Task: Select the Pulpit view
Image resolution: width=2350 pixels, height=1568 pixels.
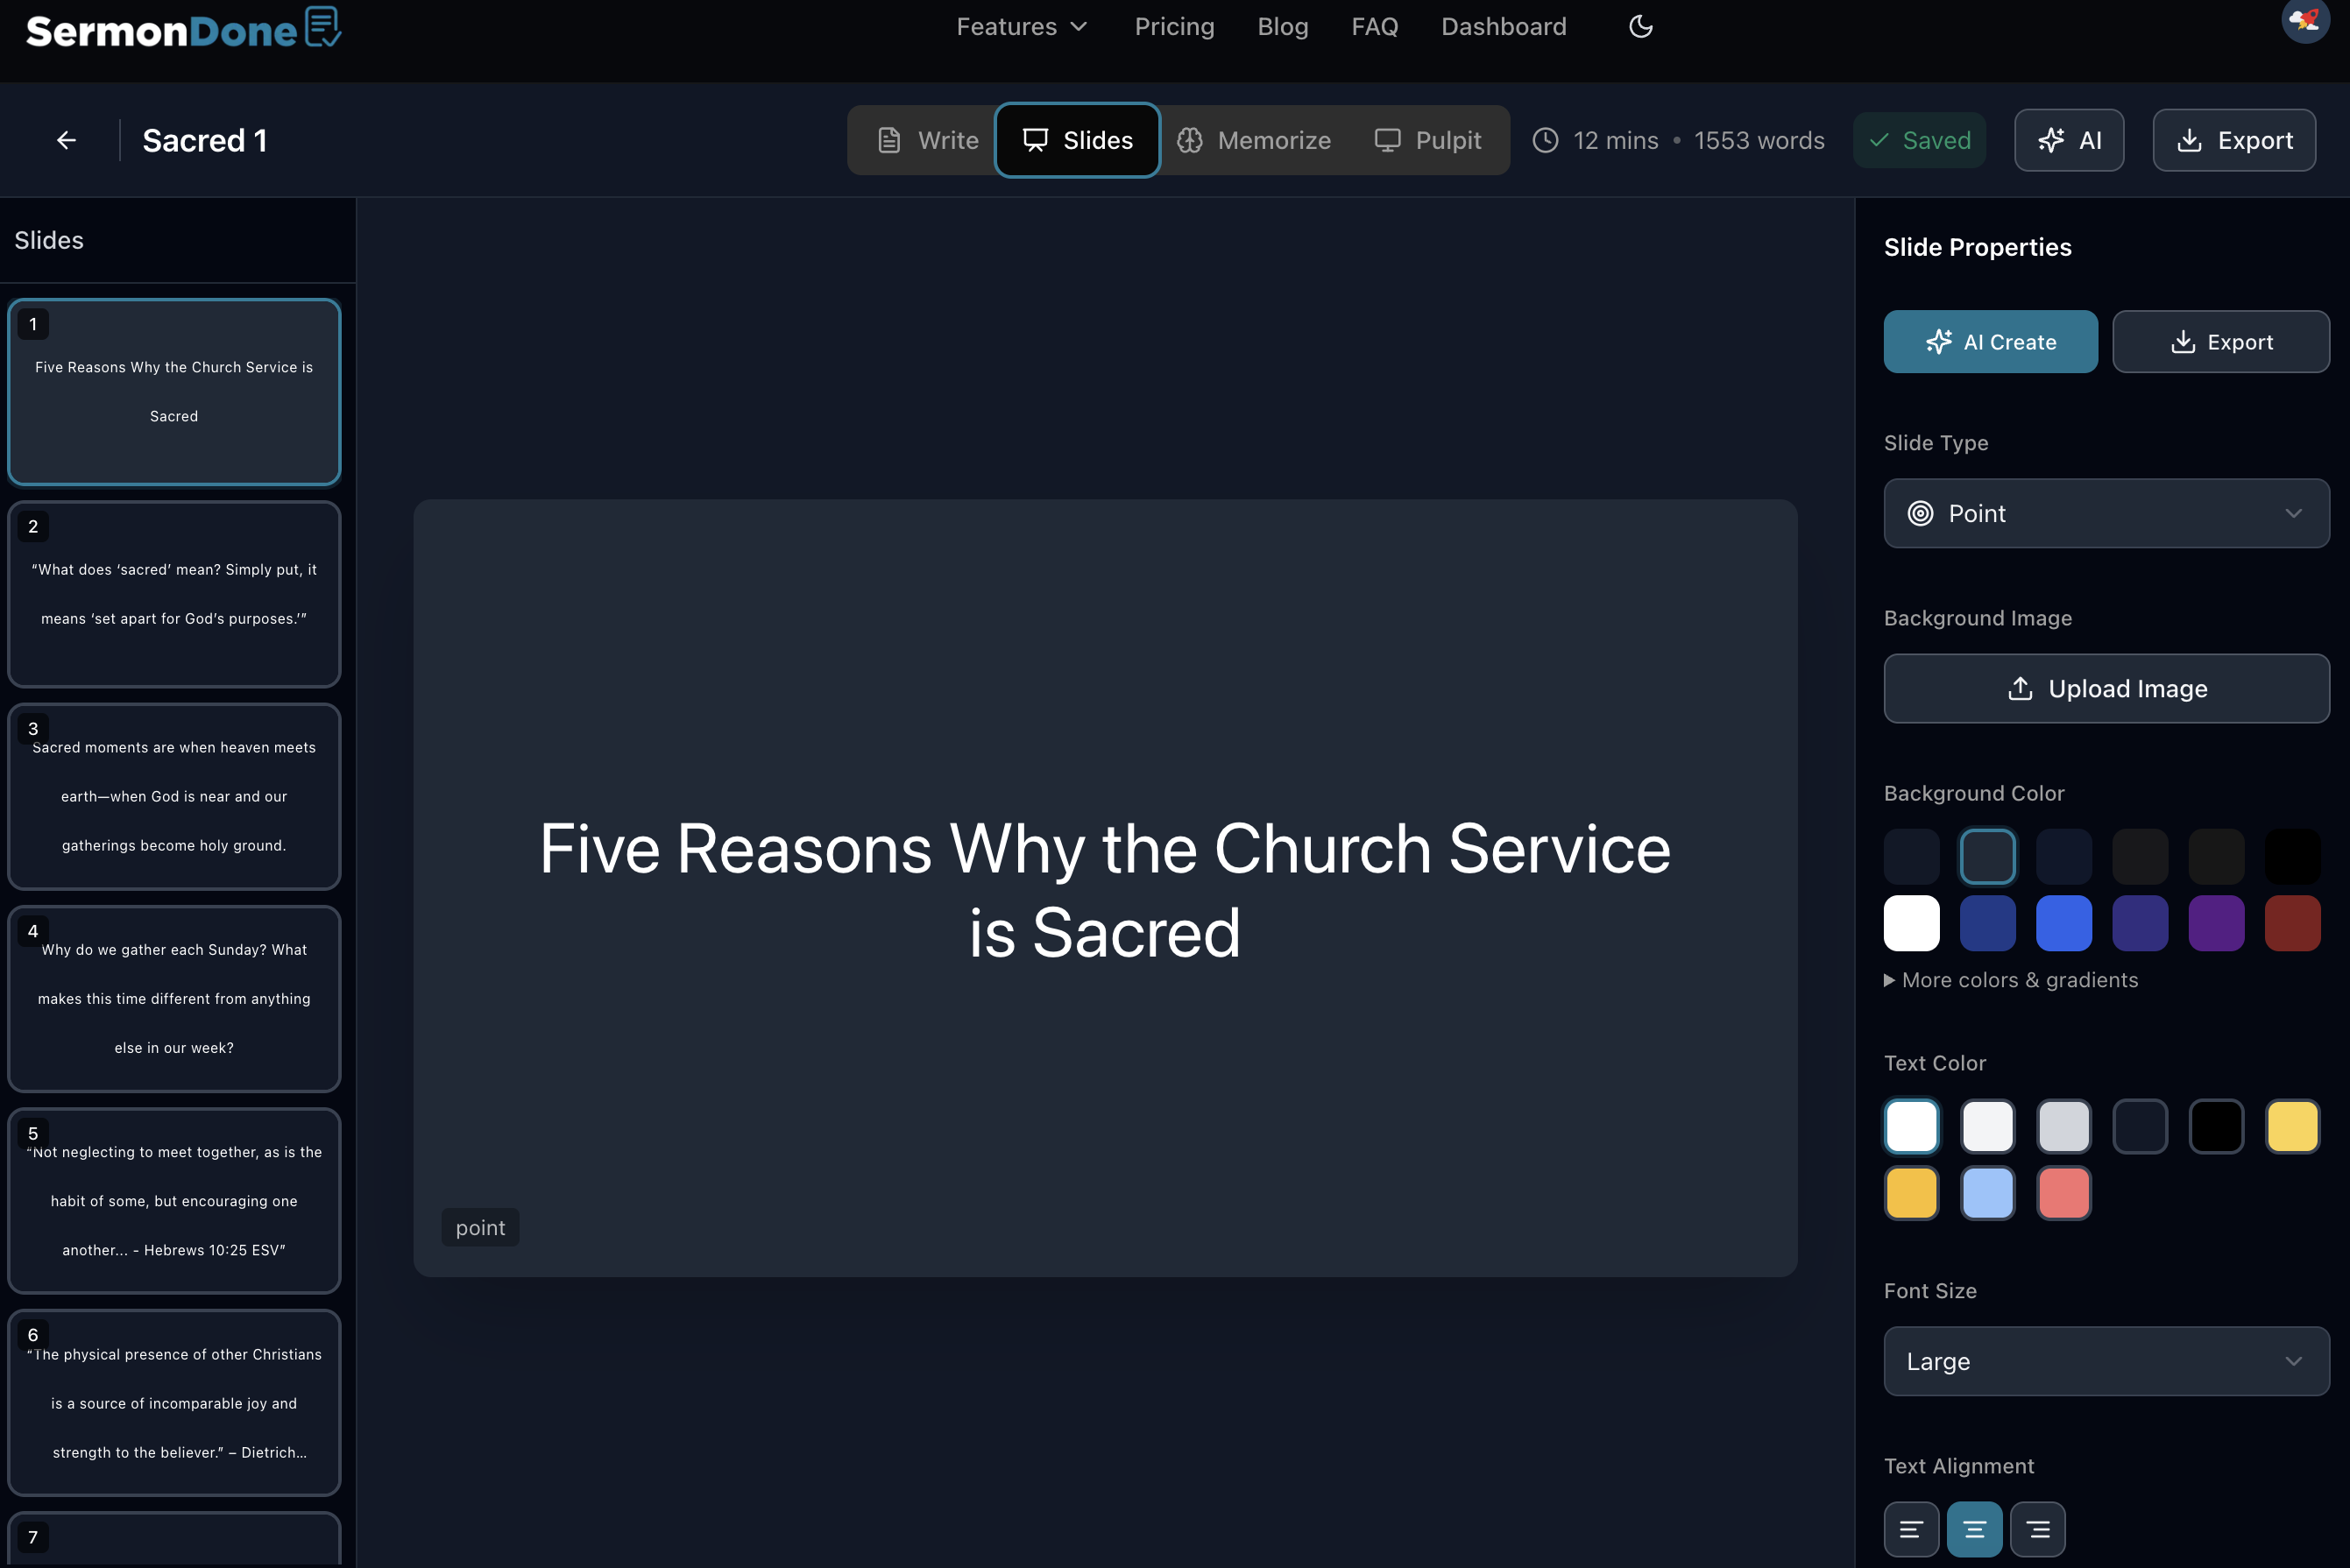Action: [1427, 140]
